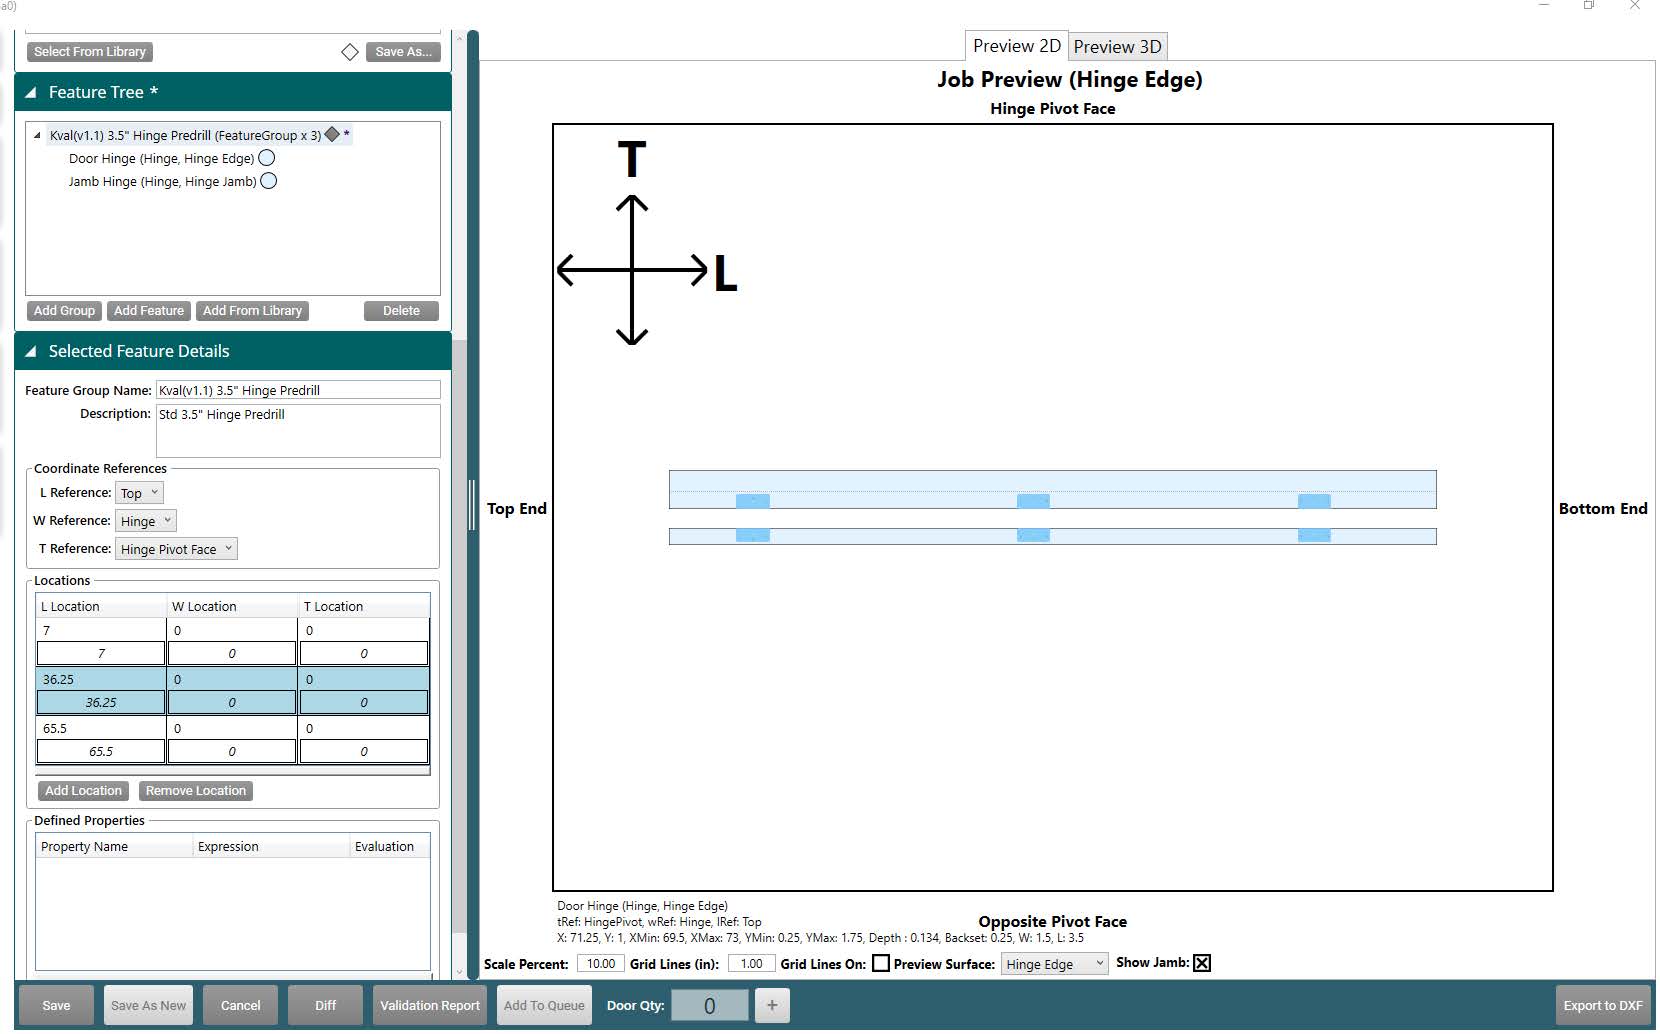The width and height of the screenshot is (1660, 1034).
Task: Click the Door Qty input field
Action: click(x=709, y=1006)
